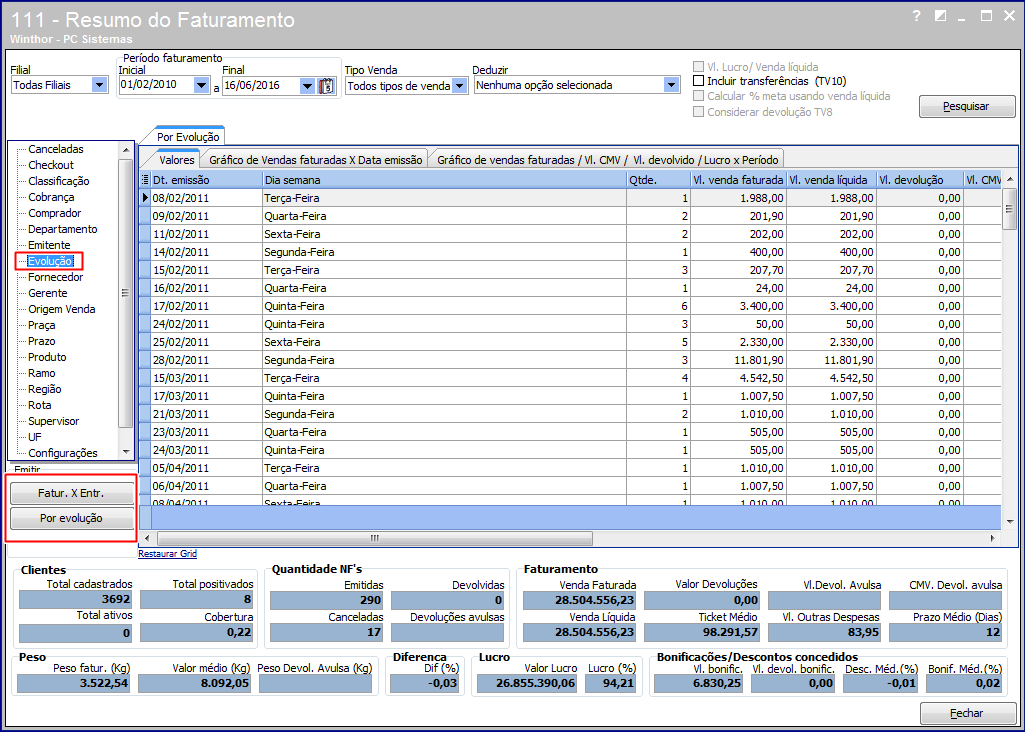
Task: Select the 08/02/2011 date cell
Action: tap(207, 198)
